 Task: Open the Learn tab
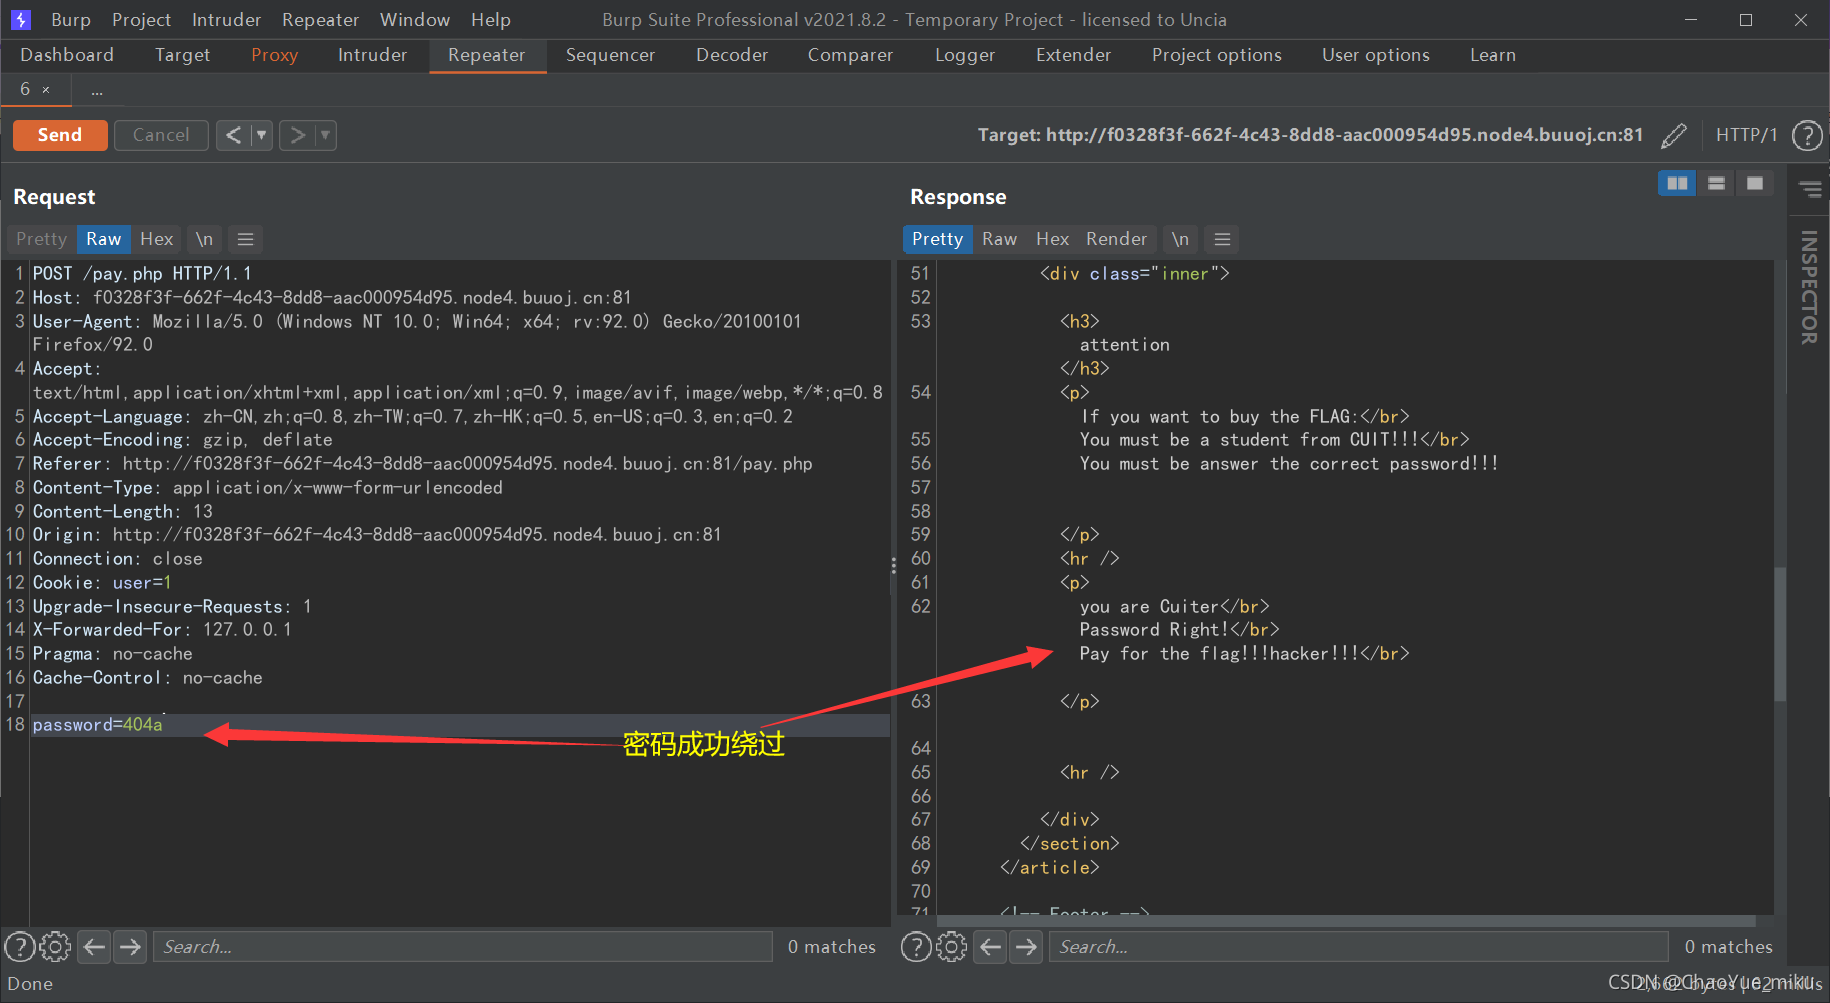1492,55
